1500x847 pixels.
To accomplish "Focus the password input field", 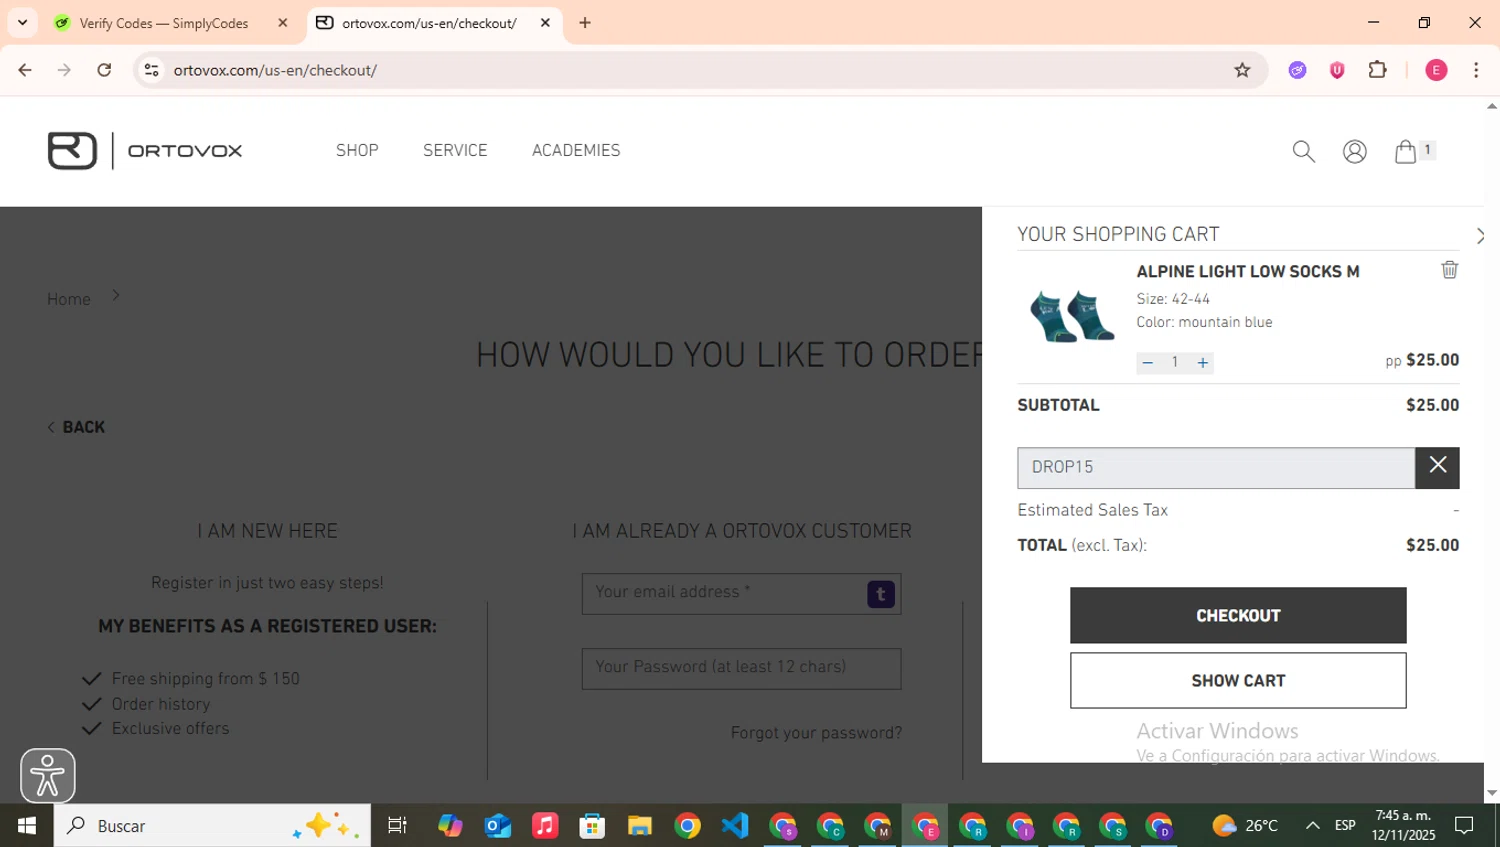I will click(x=741, y=669).
